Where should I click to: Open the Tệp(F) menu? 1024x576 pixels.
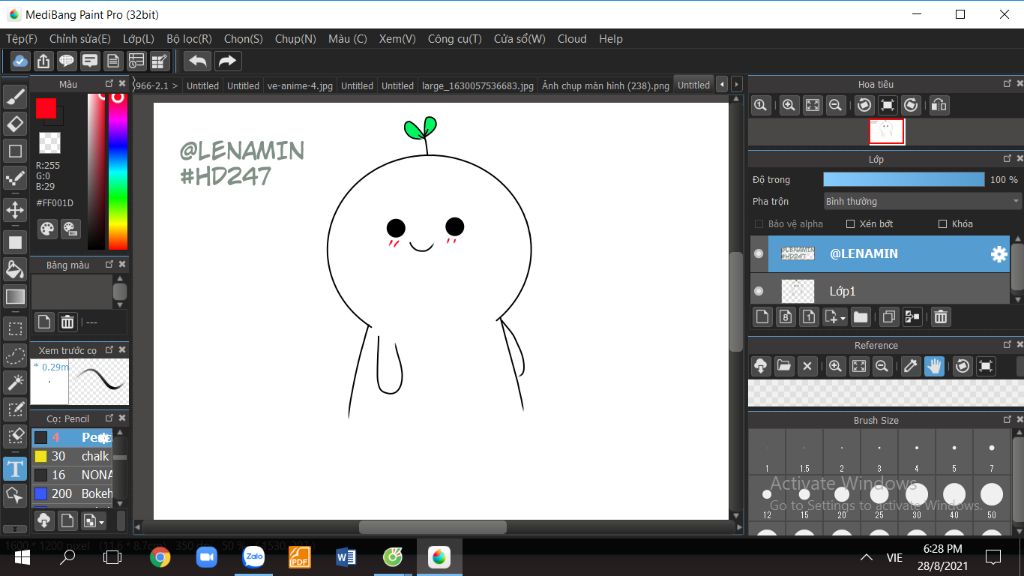point(22,39)
